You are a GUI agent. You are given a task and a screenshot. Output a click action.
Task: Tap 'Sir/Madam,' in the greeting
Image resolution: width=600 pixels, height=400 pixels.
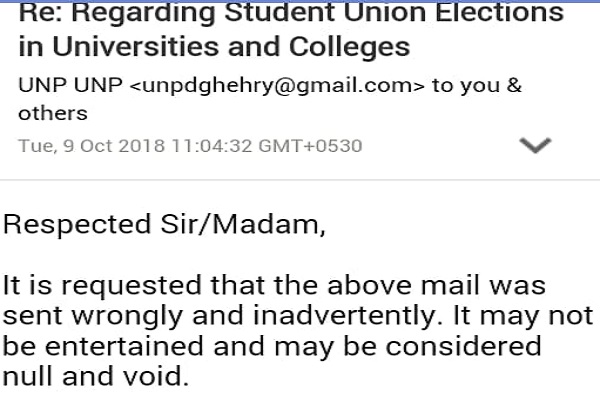point(243,225)
